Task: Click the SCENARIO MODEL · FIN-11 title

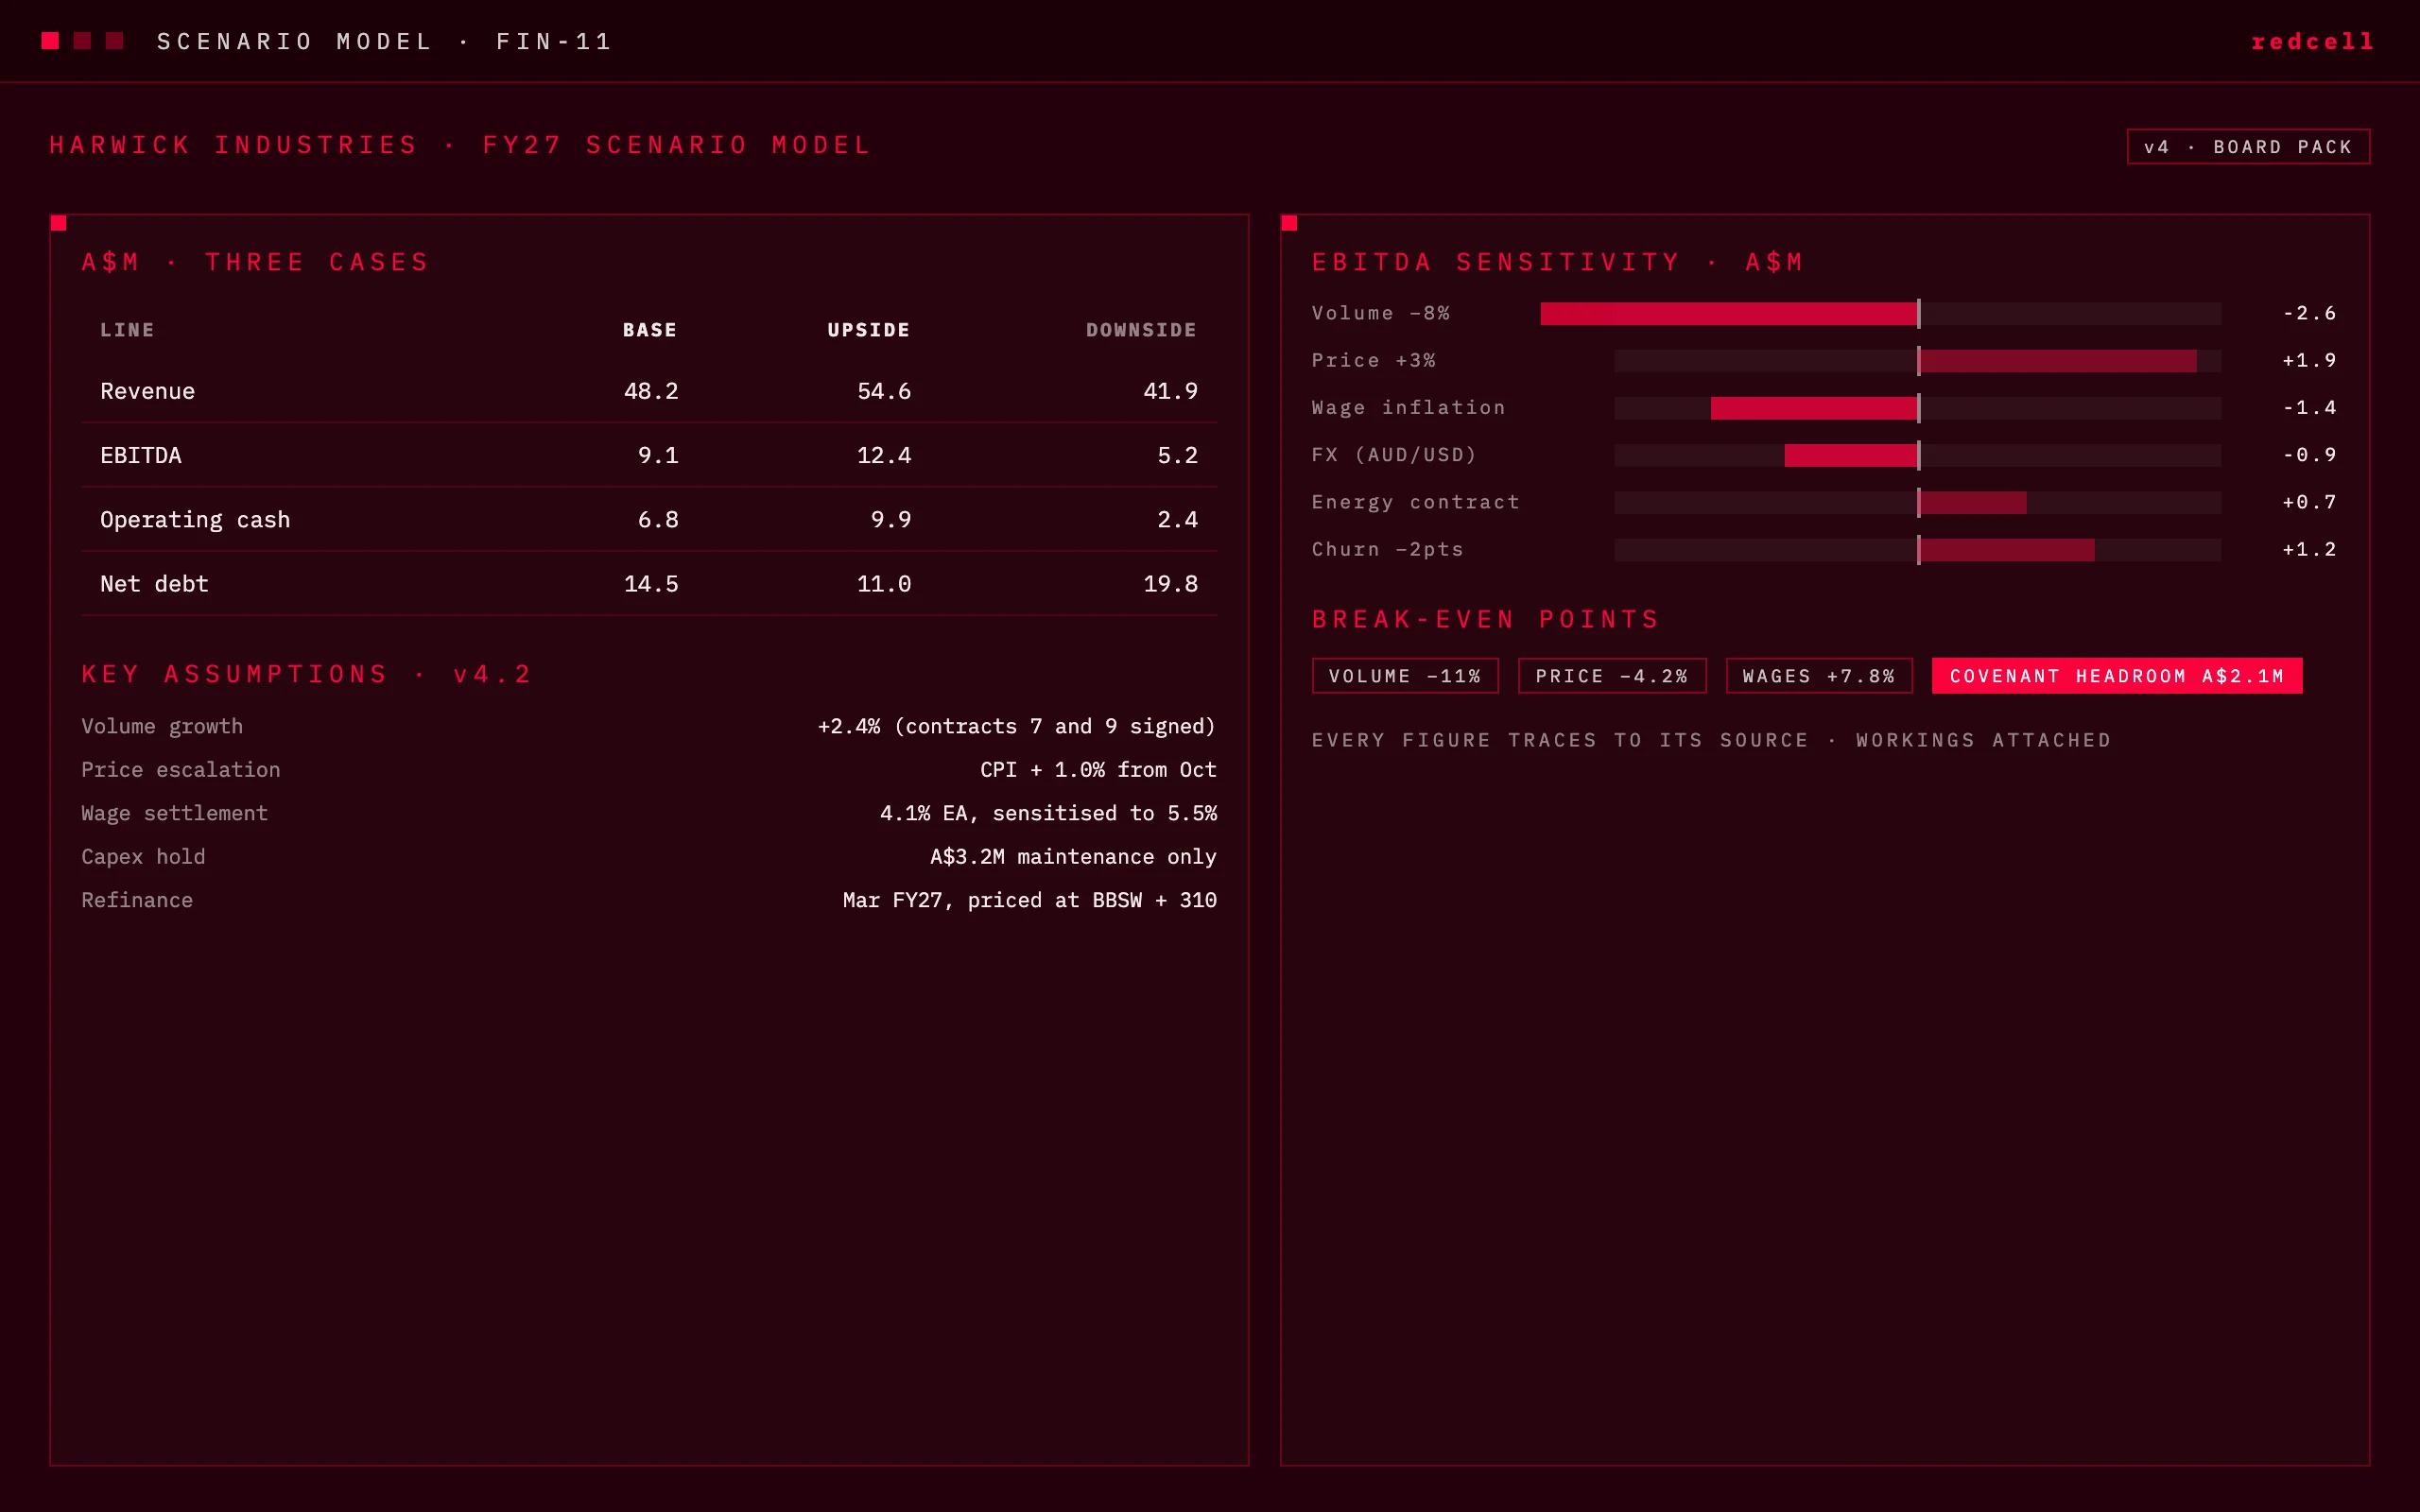Action: point(385,42)
